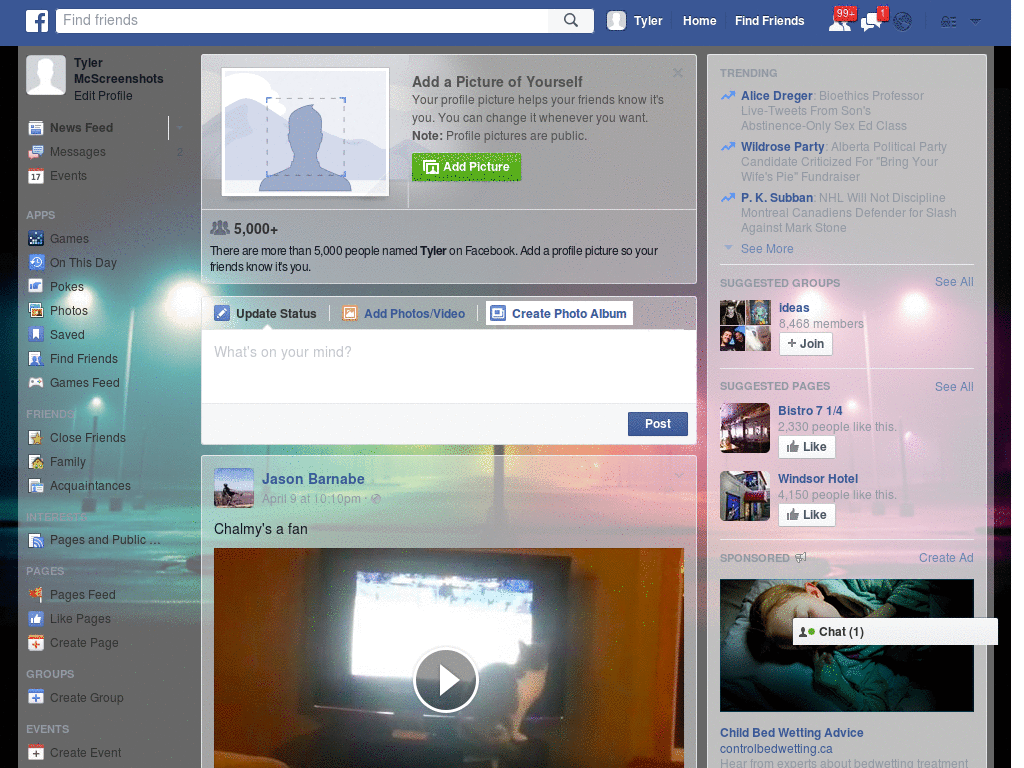Image resolution: width=1024 pixels, height=768 pixels.
Task: Like the Bistro 7 1/4 page
Action: click(807, 447)
